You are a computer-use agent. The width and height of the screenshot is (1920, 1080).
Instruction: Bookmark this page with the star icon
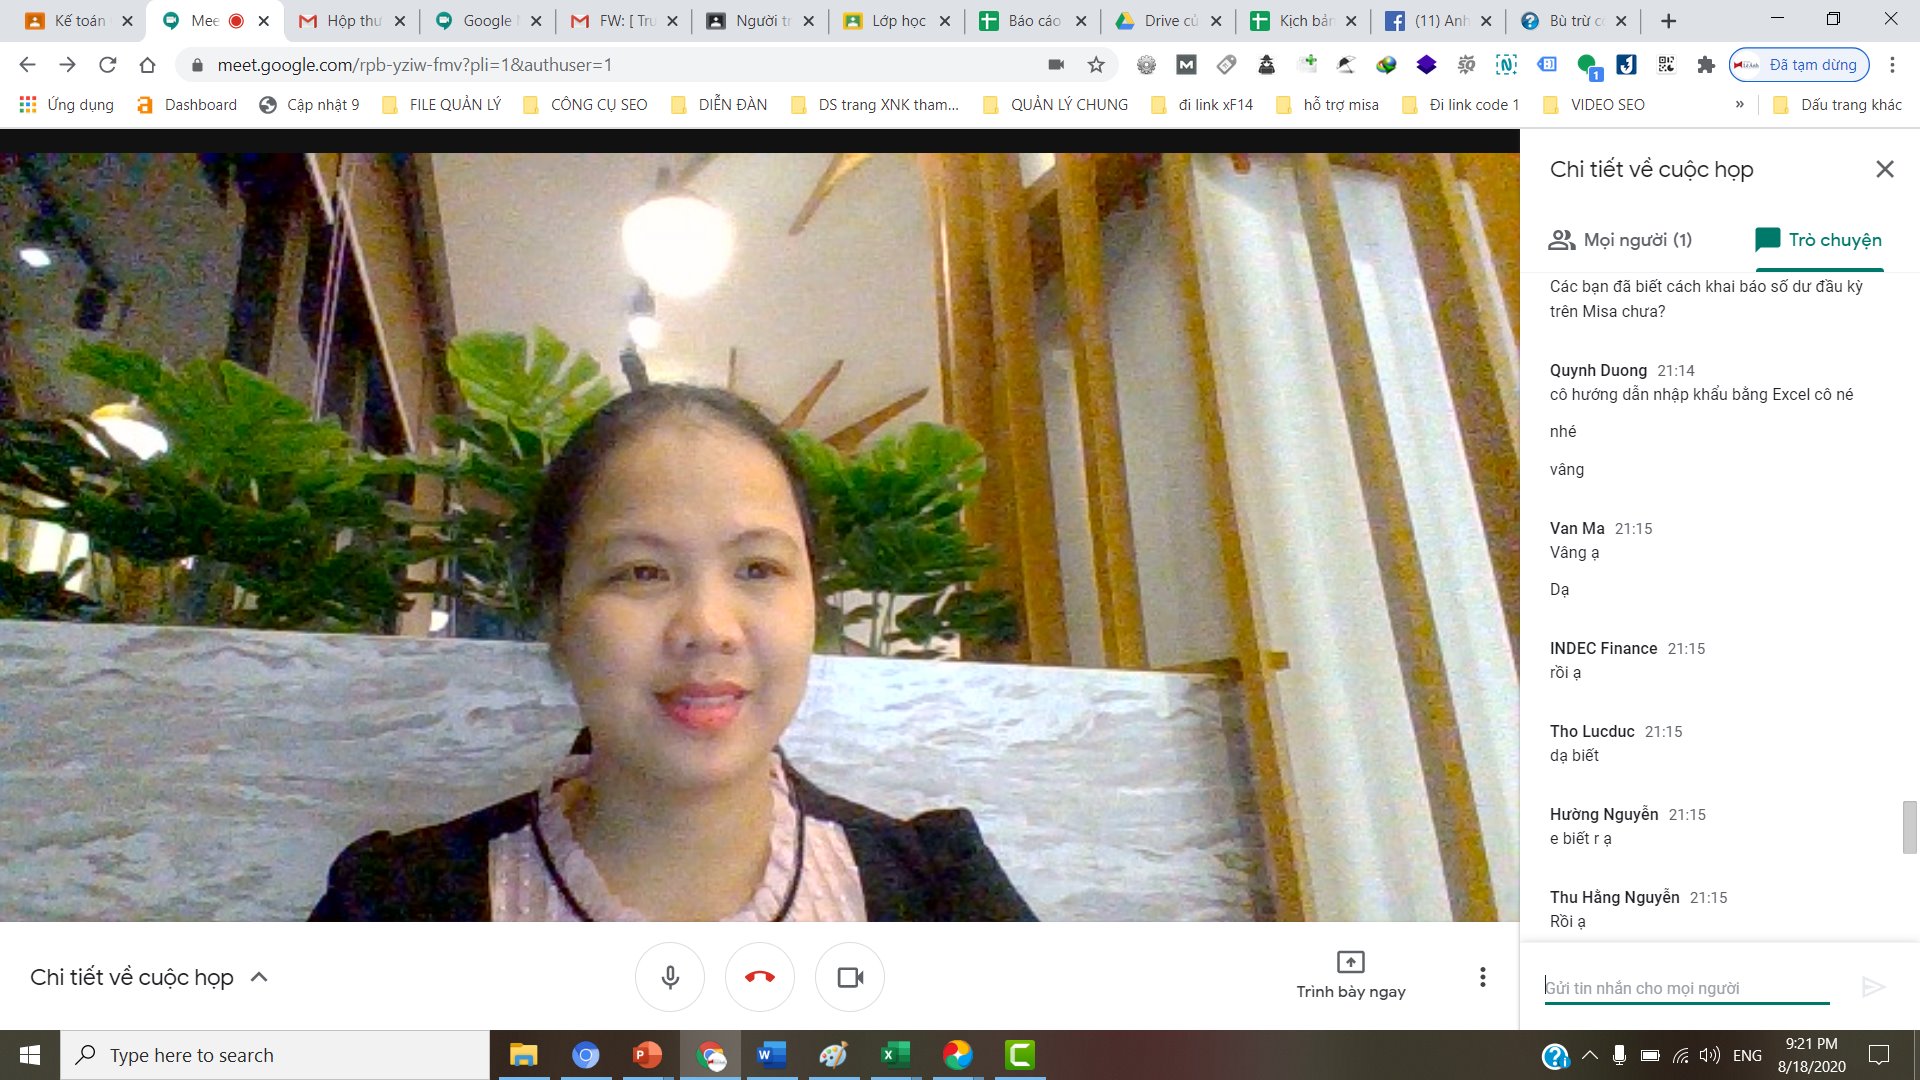click(1096, 65)
